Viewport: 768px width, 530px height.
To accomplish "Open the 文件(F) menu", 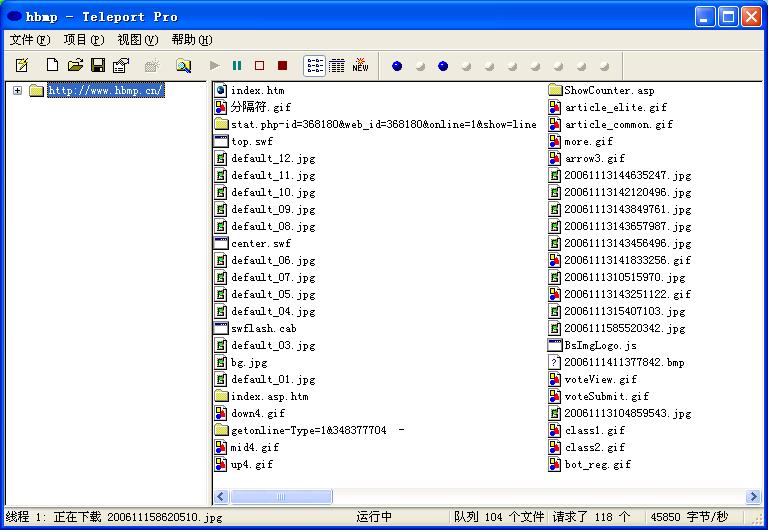I will pos(29,40).
